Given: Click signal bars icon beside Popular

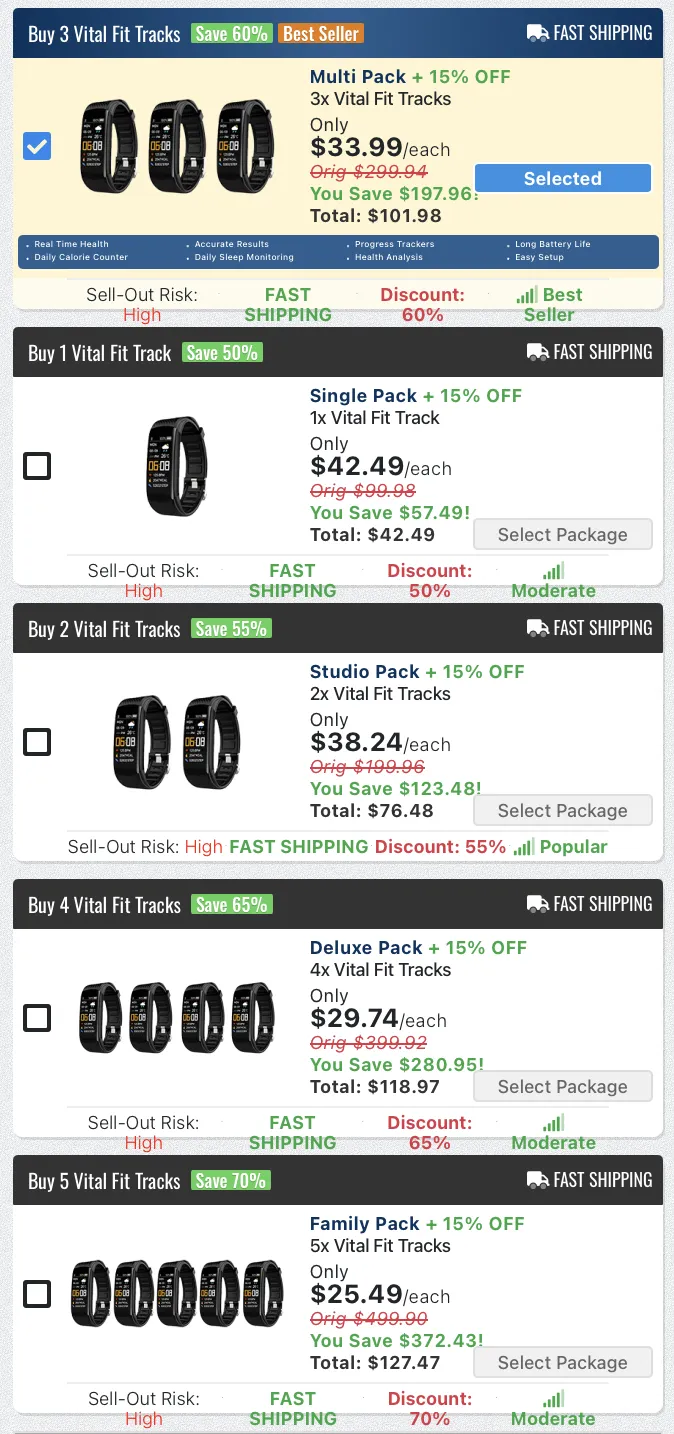Looking at the screenshot, I should pyautogui.click(x=523, y=847).
